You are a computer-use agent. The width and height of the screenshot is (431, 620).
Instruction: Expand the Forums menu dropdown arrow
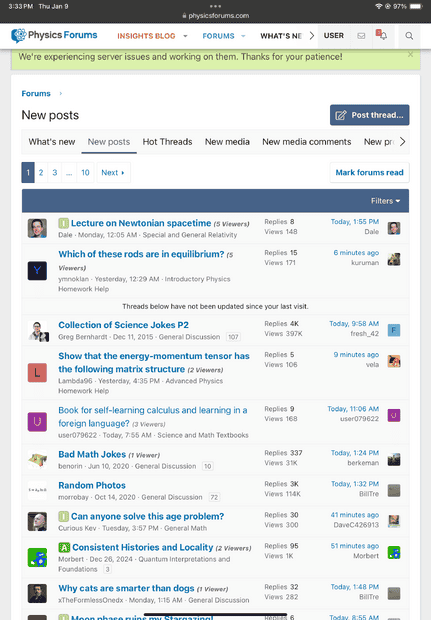pyautogui.click(x=243, y=36)
